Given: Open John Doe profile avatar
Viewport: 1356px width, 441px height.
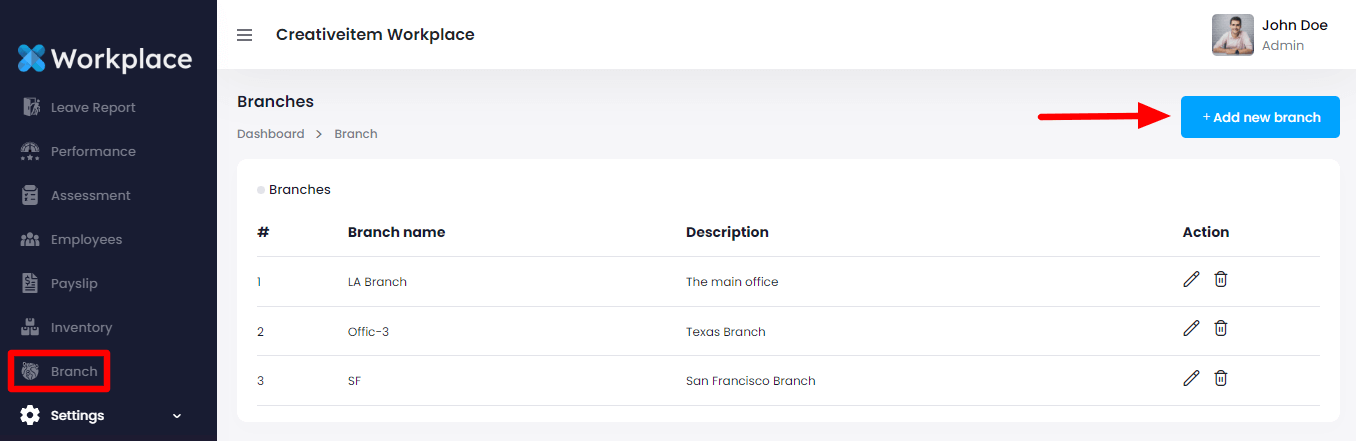Looking at the screenshot, I should [1232, 35].
